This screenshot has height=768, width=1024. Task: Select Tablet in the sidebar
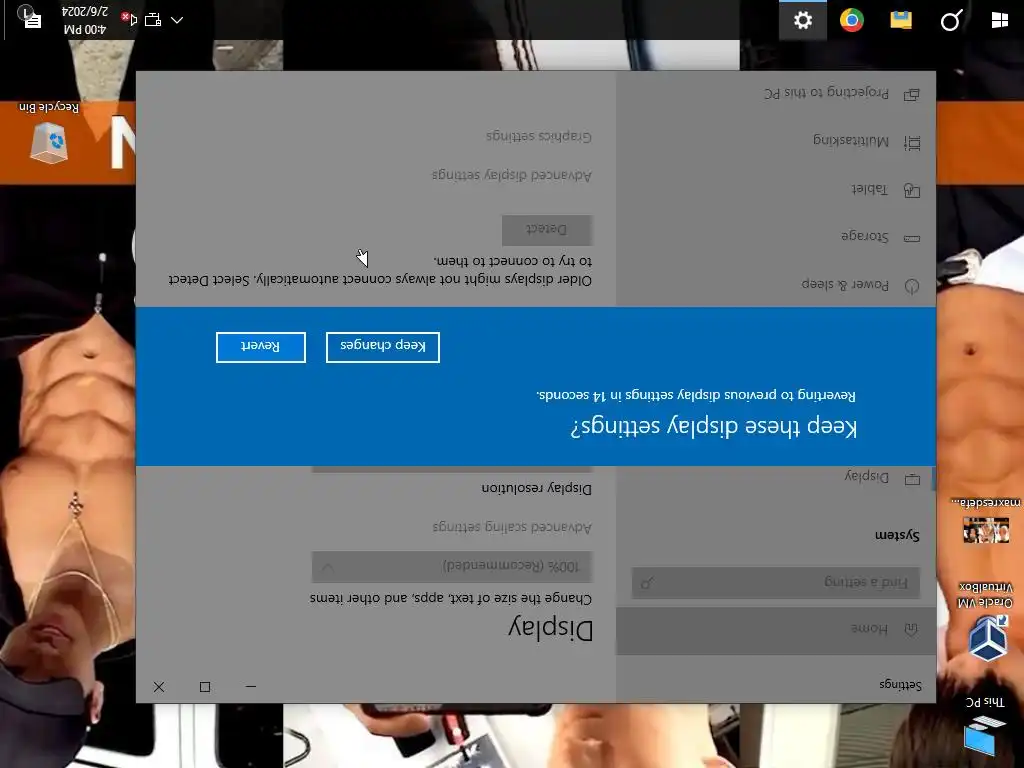click(x=776, y=190)
